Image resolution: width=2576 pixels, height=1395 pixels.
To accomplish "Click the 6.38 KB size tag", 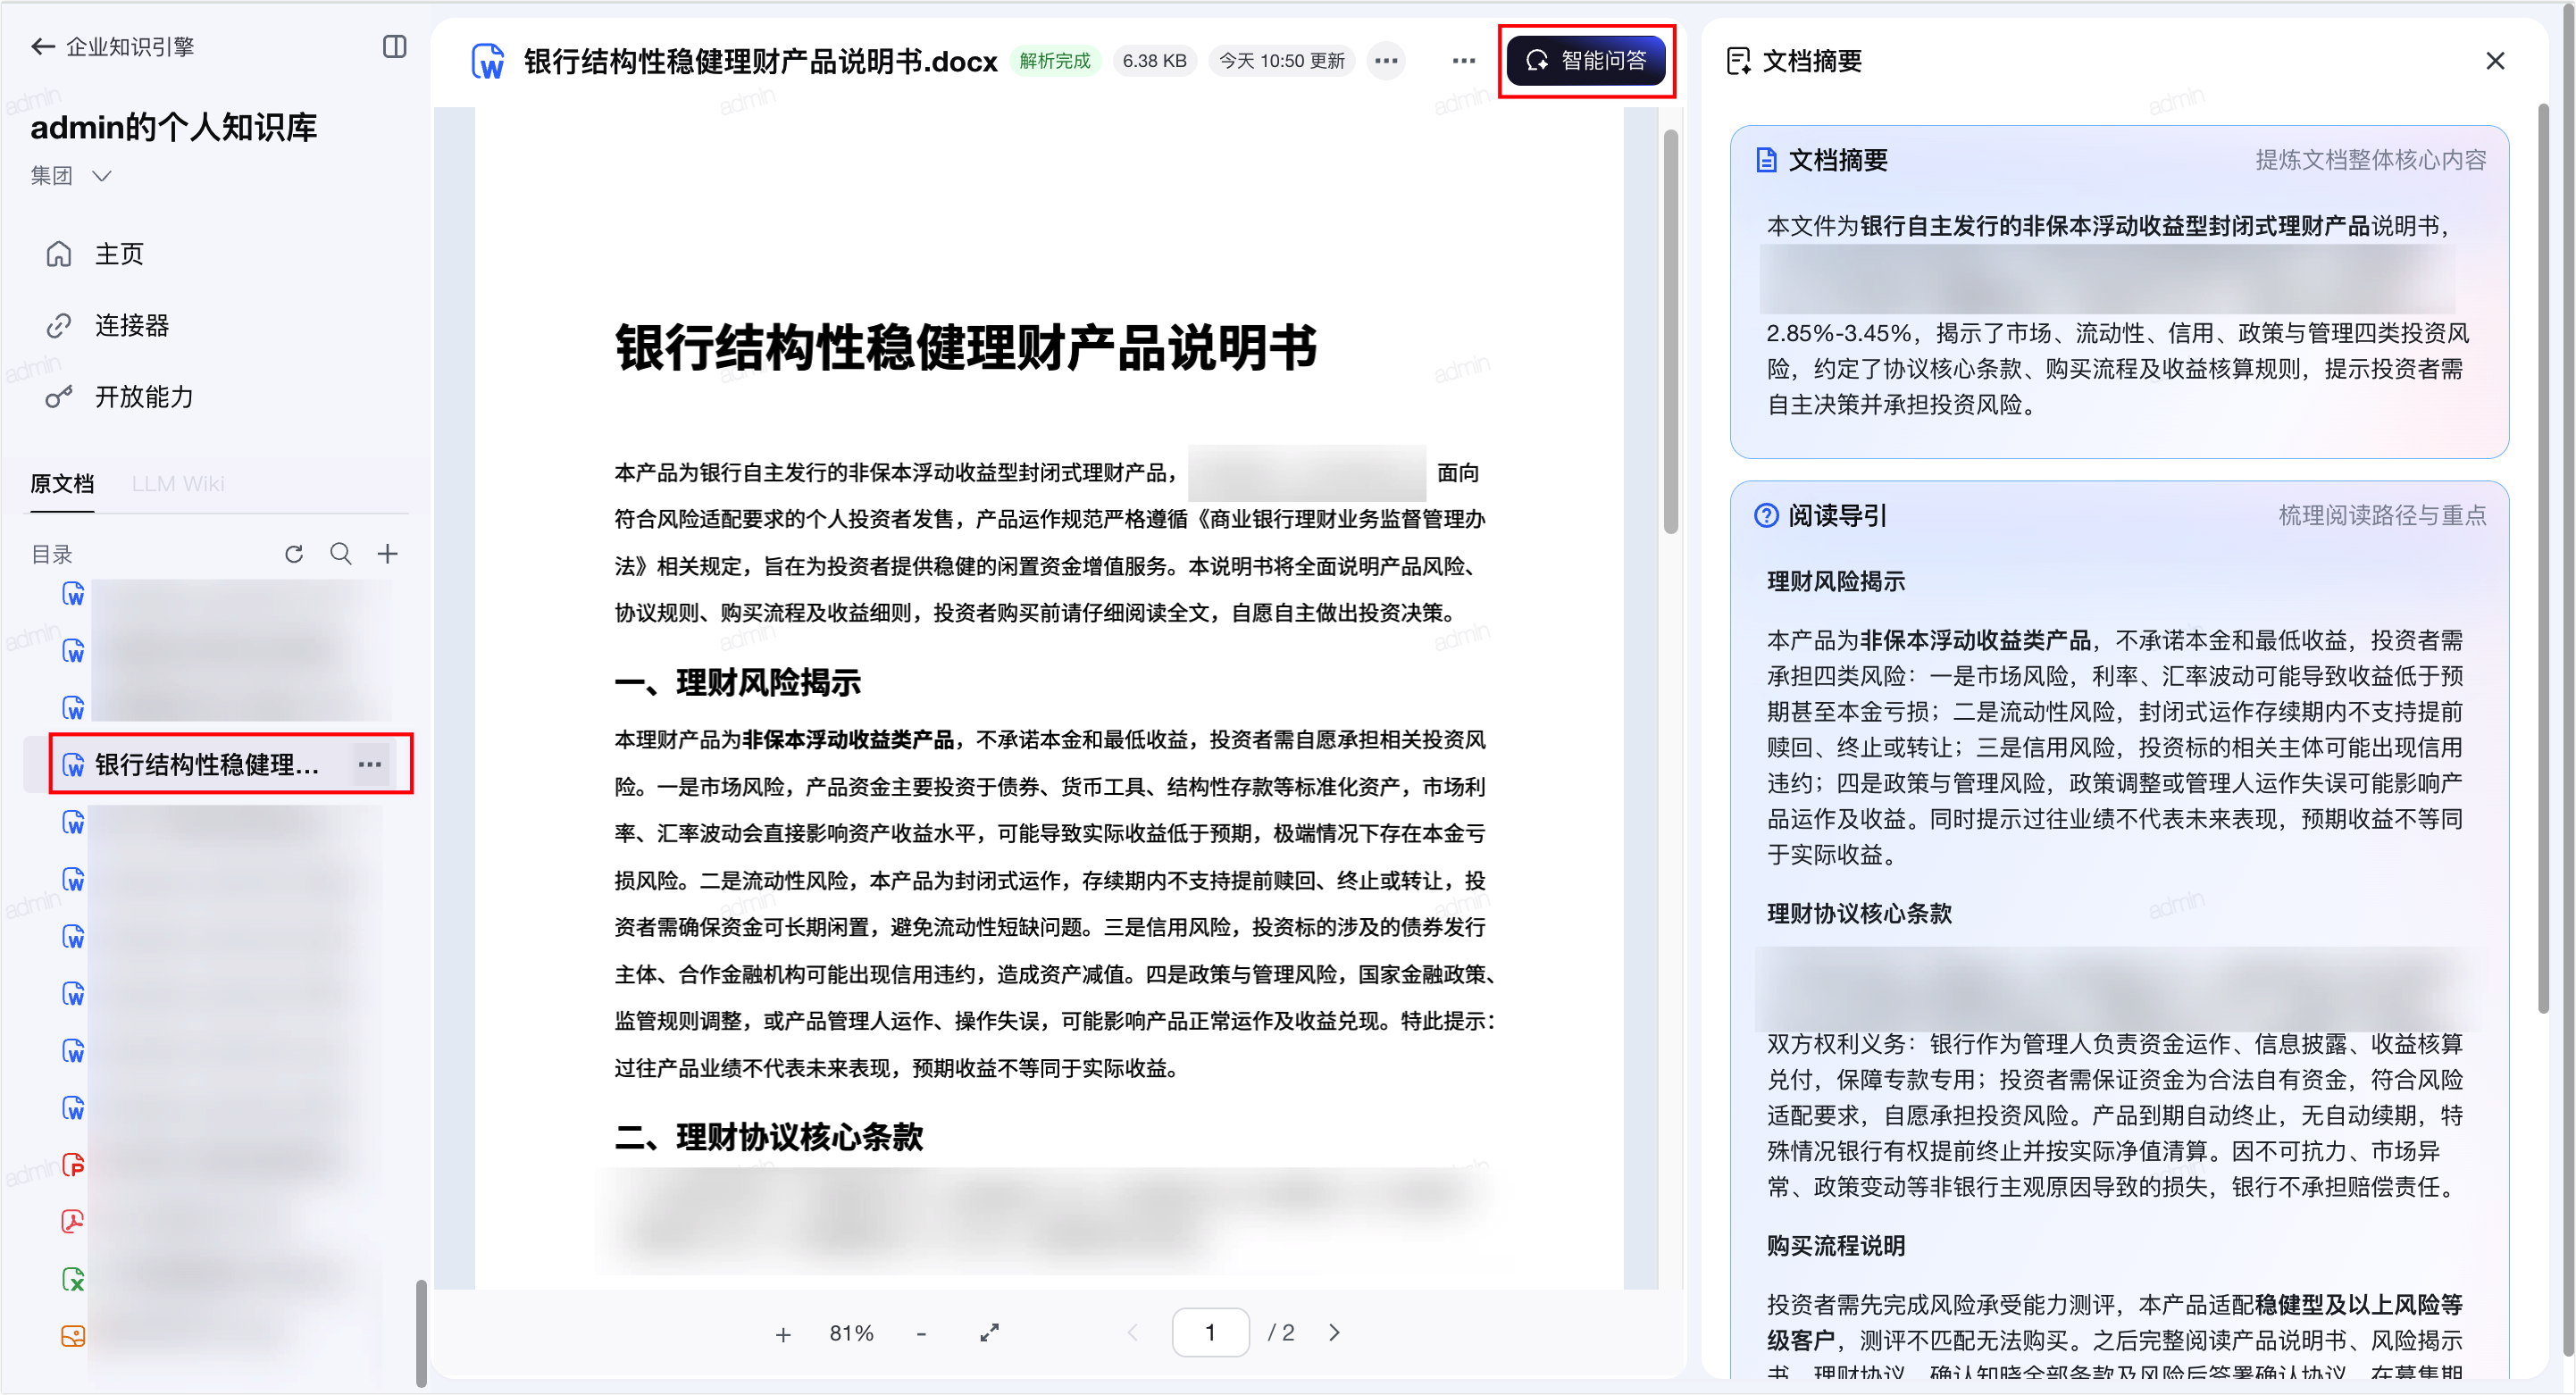I will [1154, 61].
